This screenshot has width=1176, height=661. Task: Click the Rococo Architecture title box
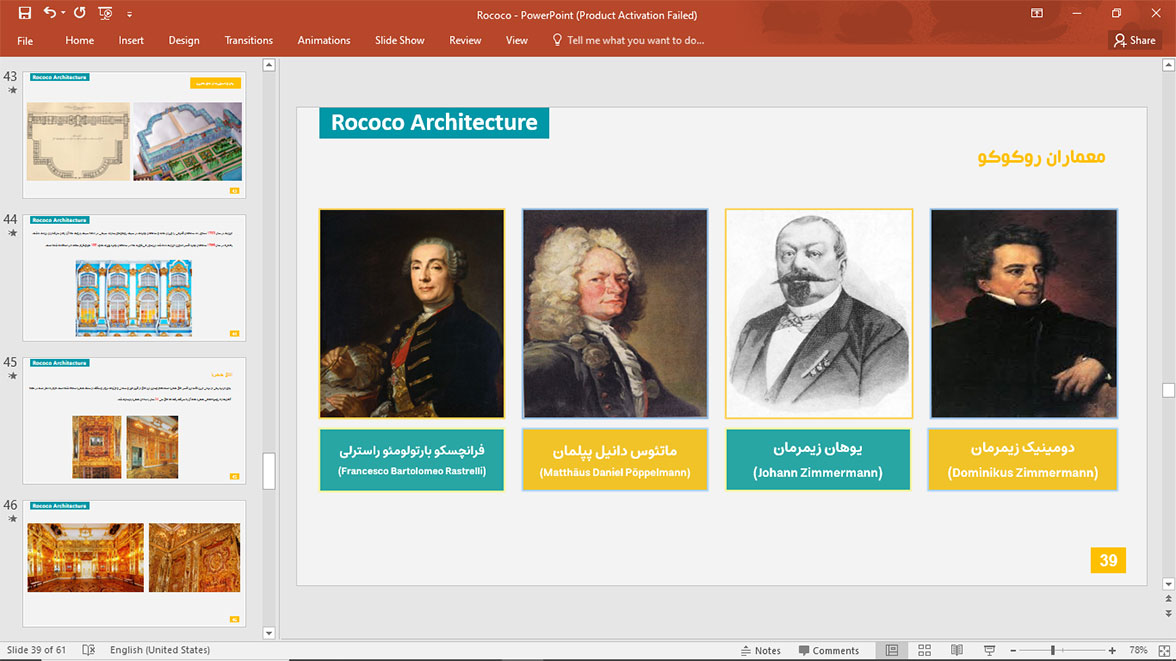tap(434, 122)
